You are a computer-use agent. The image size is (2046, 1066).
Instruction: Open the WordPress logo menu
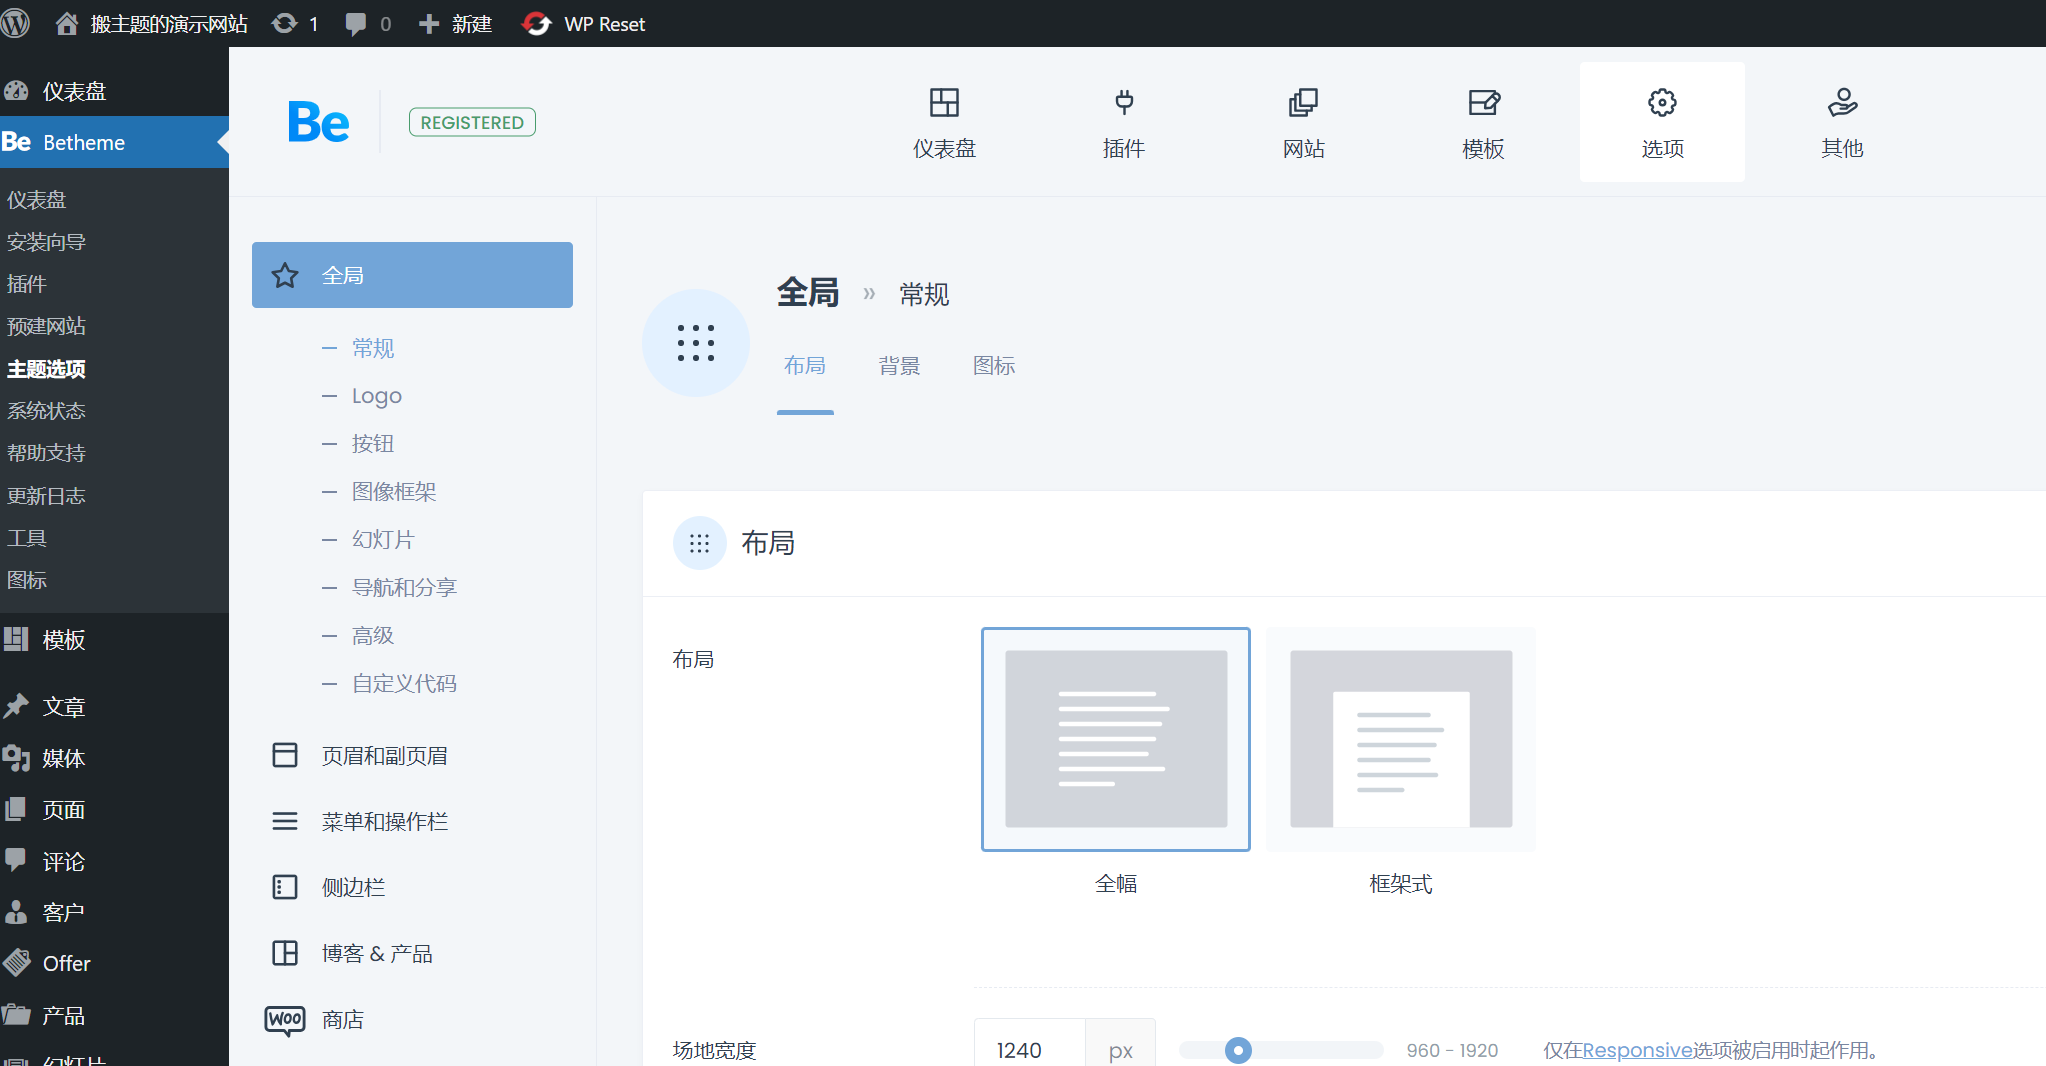[x=15, y=23]
